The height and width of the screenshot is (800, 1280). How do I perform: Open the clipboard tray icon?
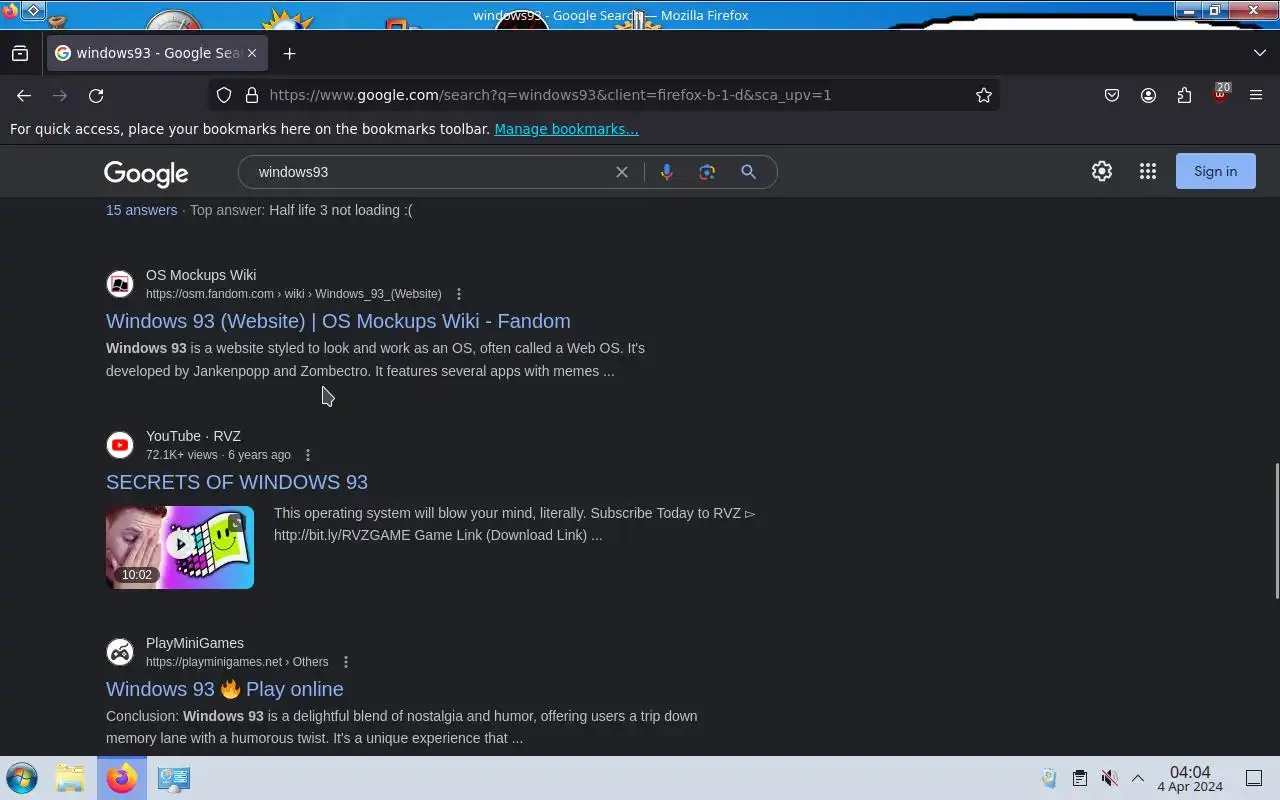(x=1079, y=778)
